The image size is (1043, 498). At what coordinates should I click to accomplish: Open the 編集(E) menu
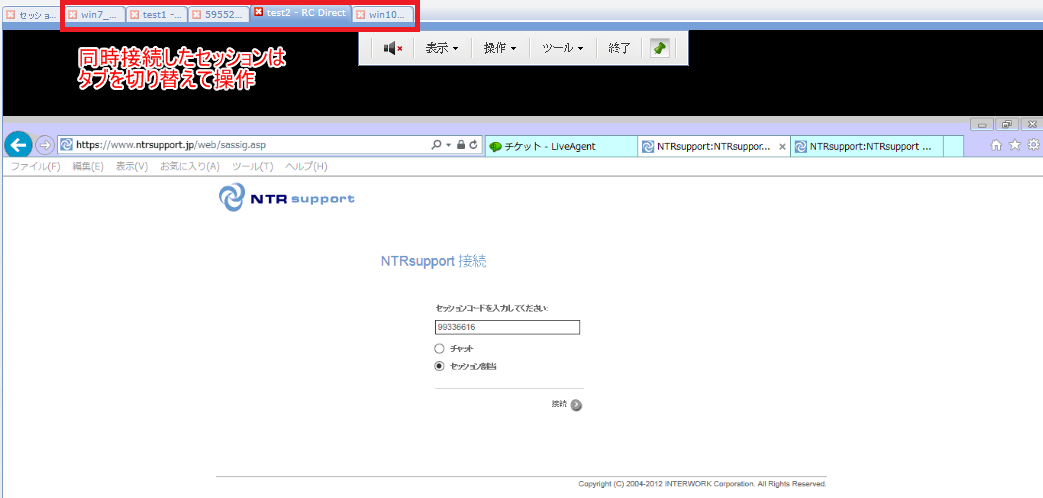88,167
